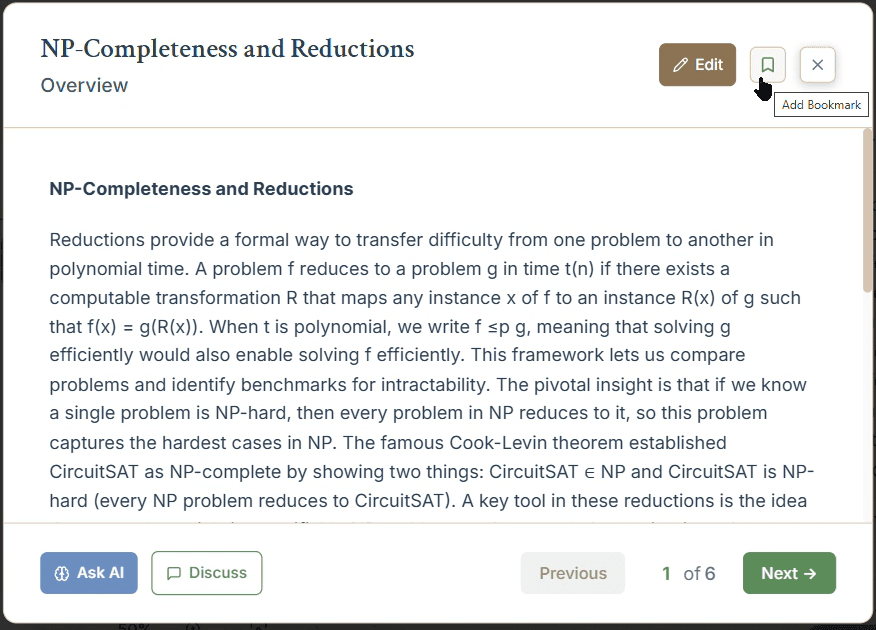
Task: Toggle the Add Bookmark icon
Action: pyautogui.click(x=767, y=65)
